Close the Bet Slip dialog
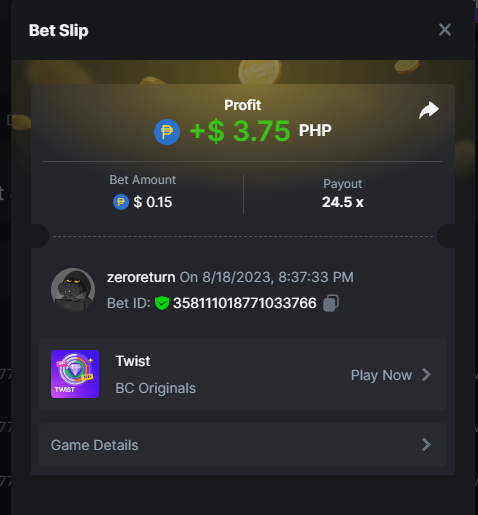This screenshot has height=515, width=478. coord(445,30)
